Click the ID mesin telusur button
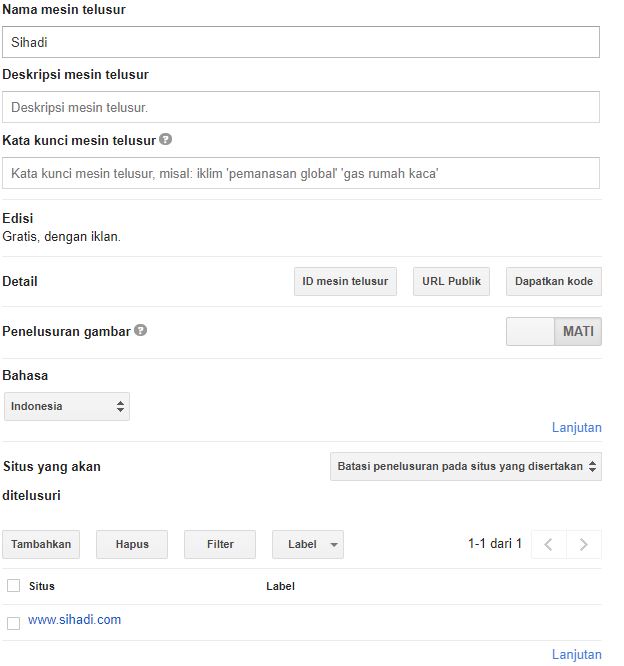This screenshot has height=666, width=624. click(x=345, y=281)
